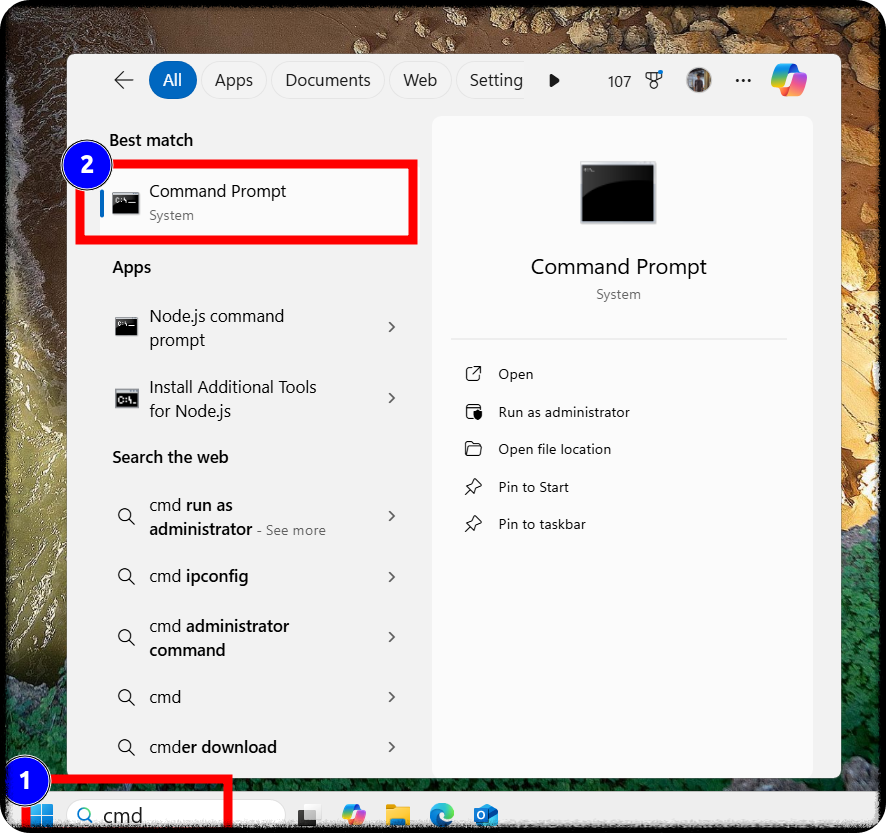This screenshot has width=886, height=833.
Task: Open Outlook from the taskbar
Action: coord(486,815)
